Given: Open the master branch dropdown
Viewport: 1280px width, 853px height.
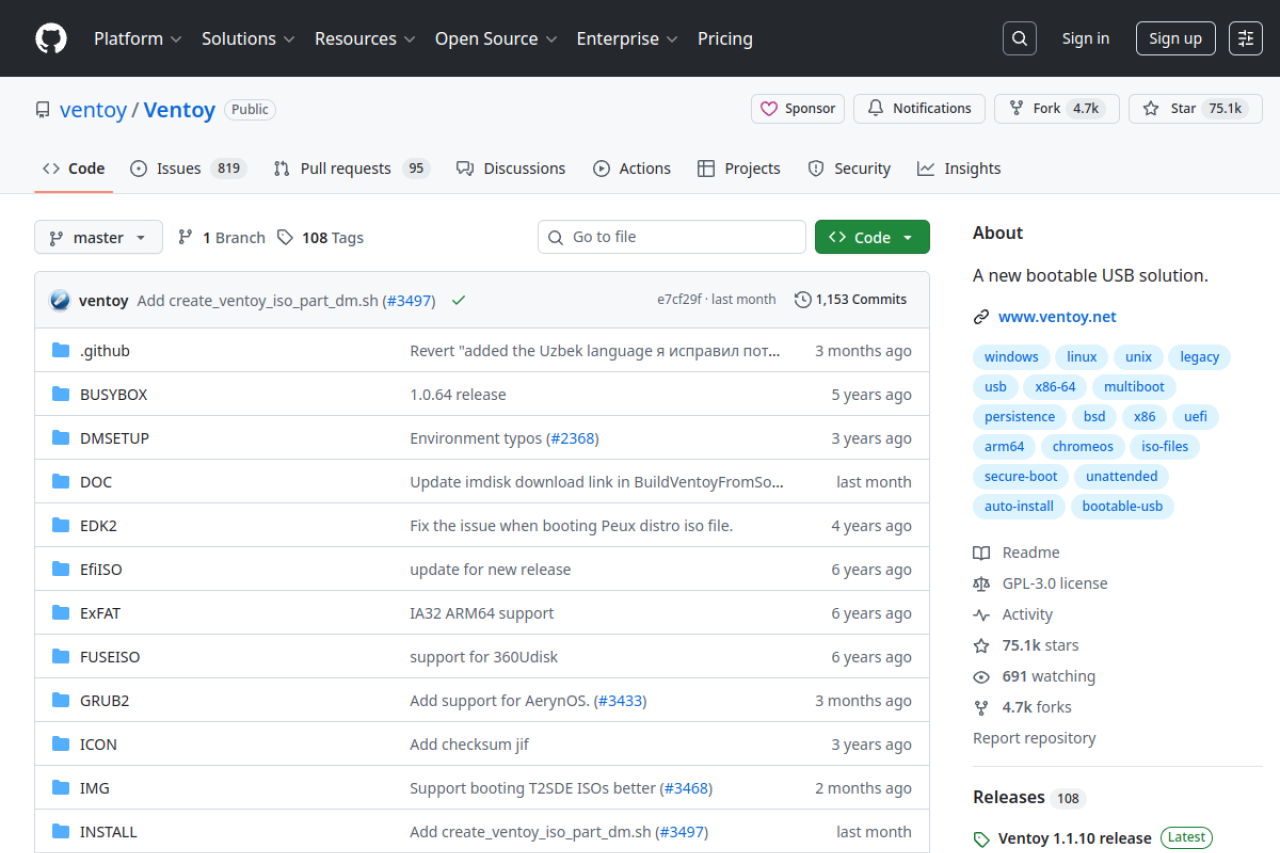Looking at the screenshot, I should [98, 237].
